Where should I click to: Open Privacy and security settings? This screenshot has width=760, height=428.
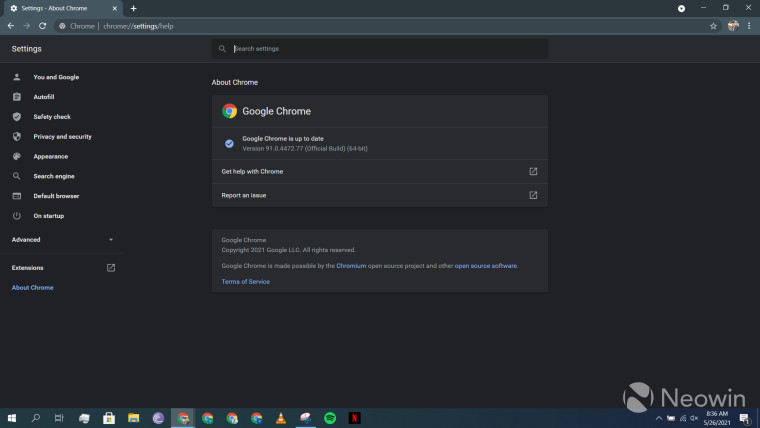(62, 137)
